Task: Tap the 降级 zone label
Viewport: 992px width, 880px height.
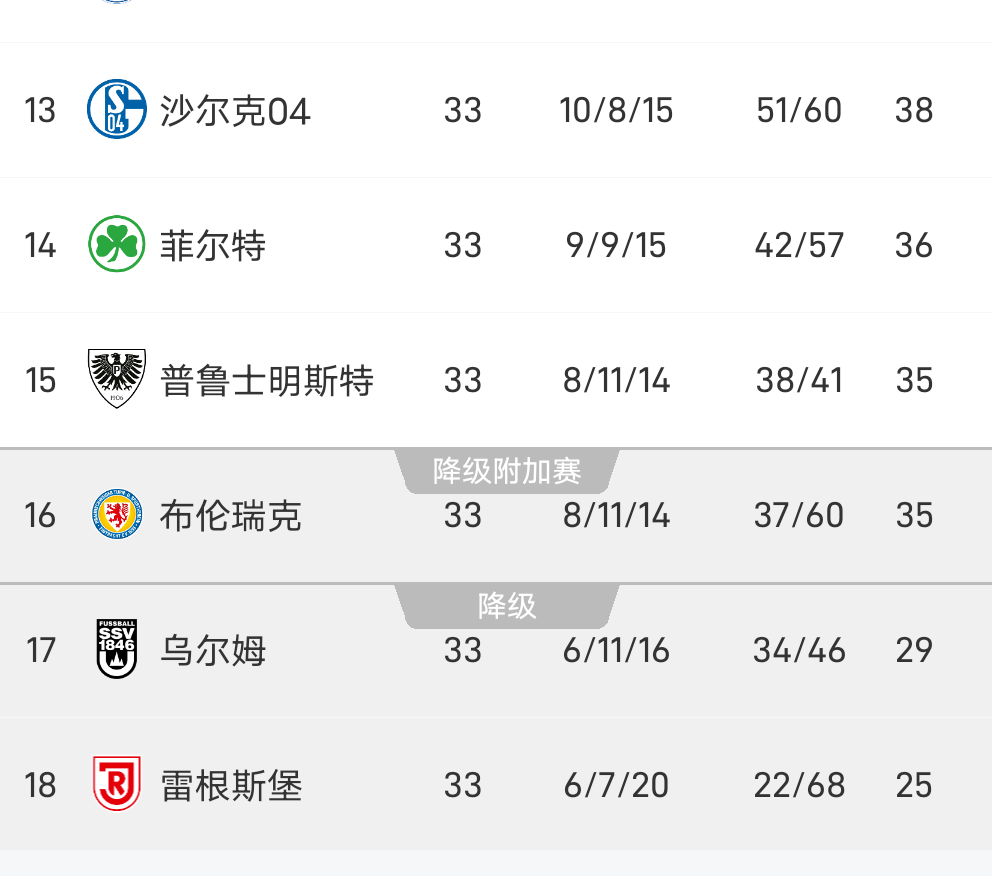Action: [x=507, y=606]
